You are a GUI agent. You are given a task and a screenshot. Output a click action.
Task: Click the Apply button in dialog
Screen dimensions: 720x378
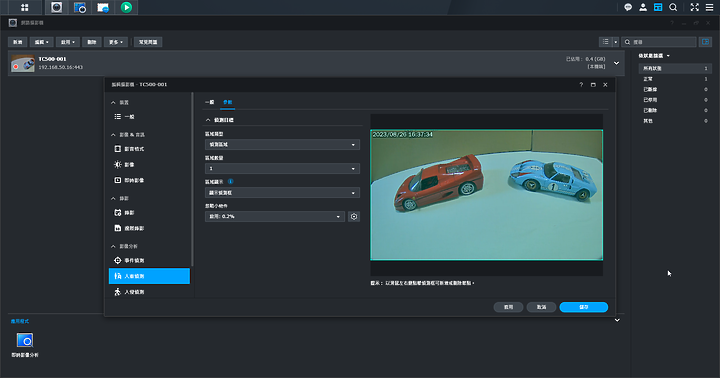[508, 307]
